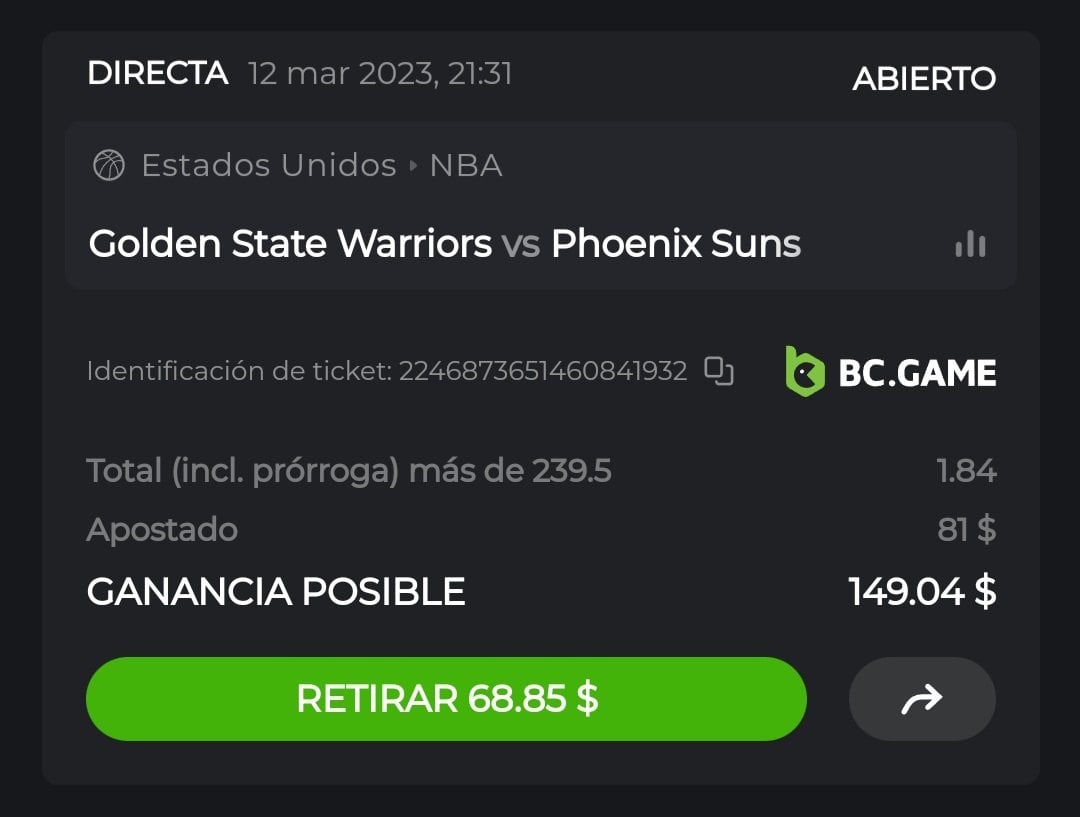
Task: Click the Total más de 239.5 selection
Action: click(349, 470)
